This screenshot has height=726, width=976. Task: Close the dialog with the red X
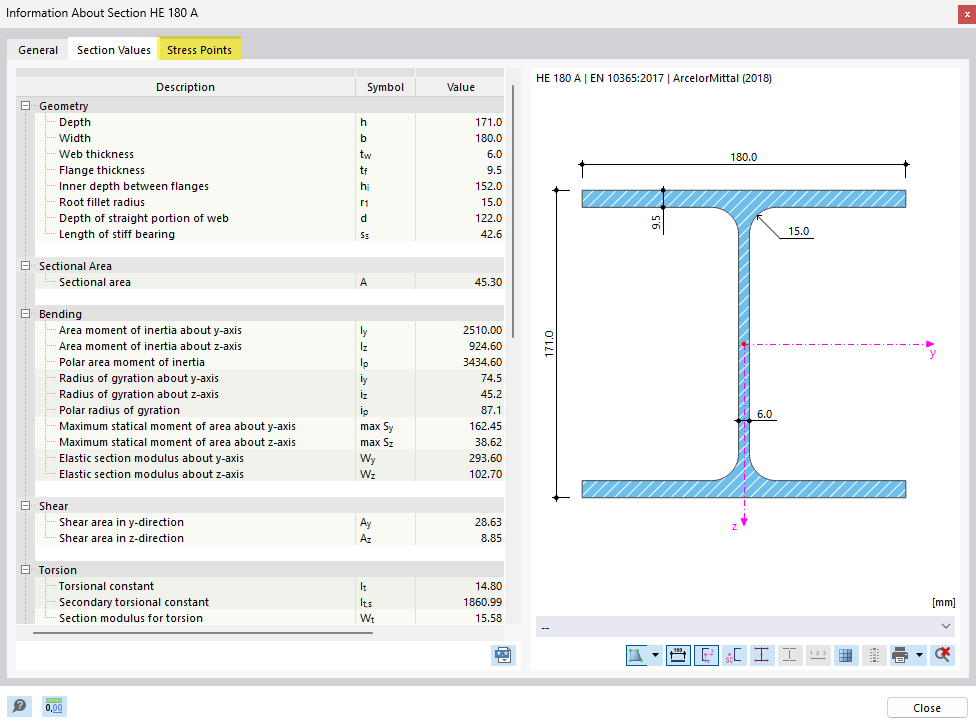tap(967, 14)
